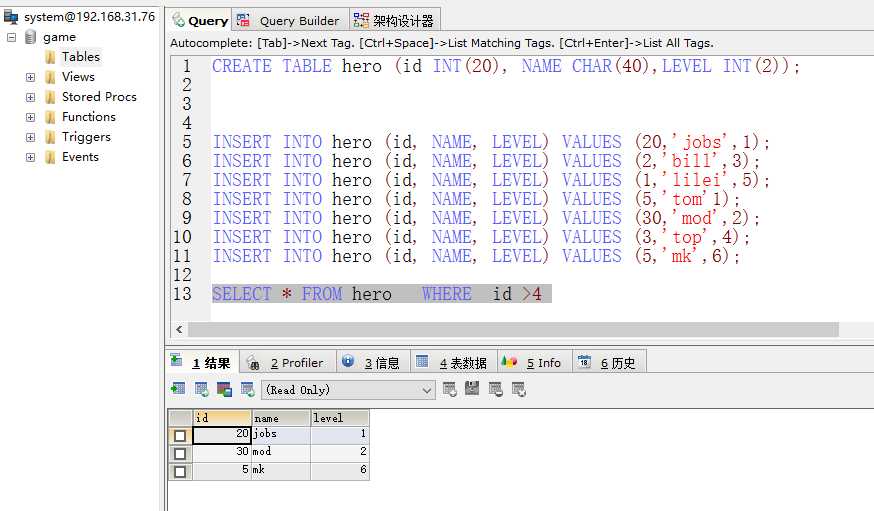Screen dimensions: 874x511
Task: Select the game database label
Action: pos(59,37)
